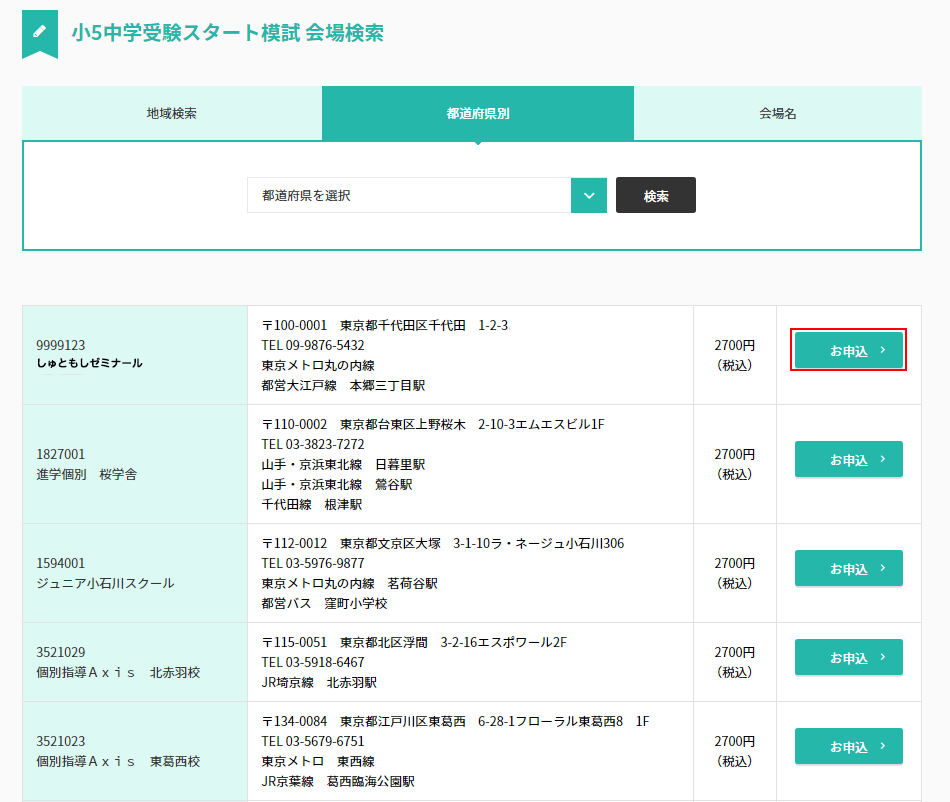This screenshot has width=950, height=802.
Task: Click the ジュニア小石川スクール venue name cell
Action: coord(105,583)
